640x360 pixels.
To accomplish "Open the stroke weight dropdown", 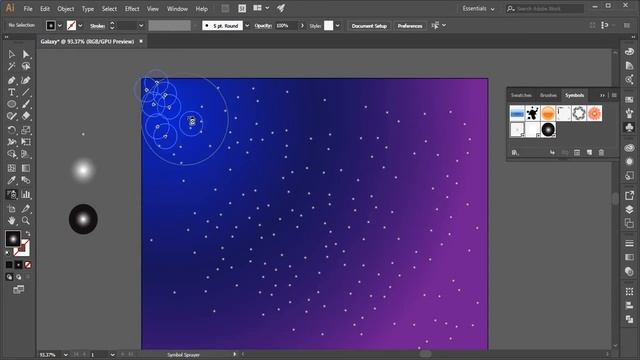I will [141, 26].
